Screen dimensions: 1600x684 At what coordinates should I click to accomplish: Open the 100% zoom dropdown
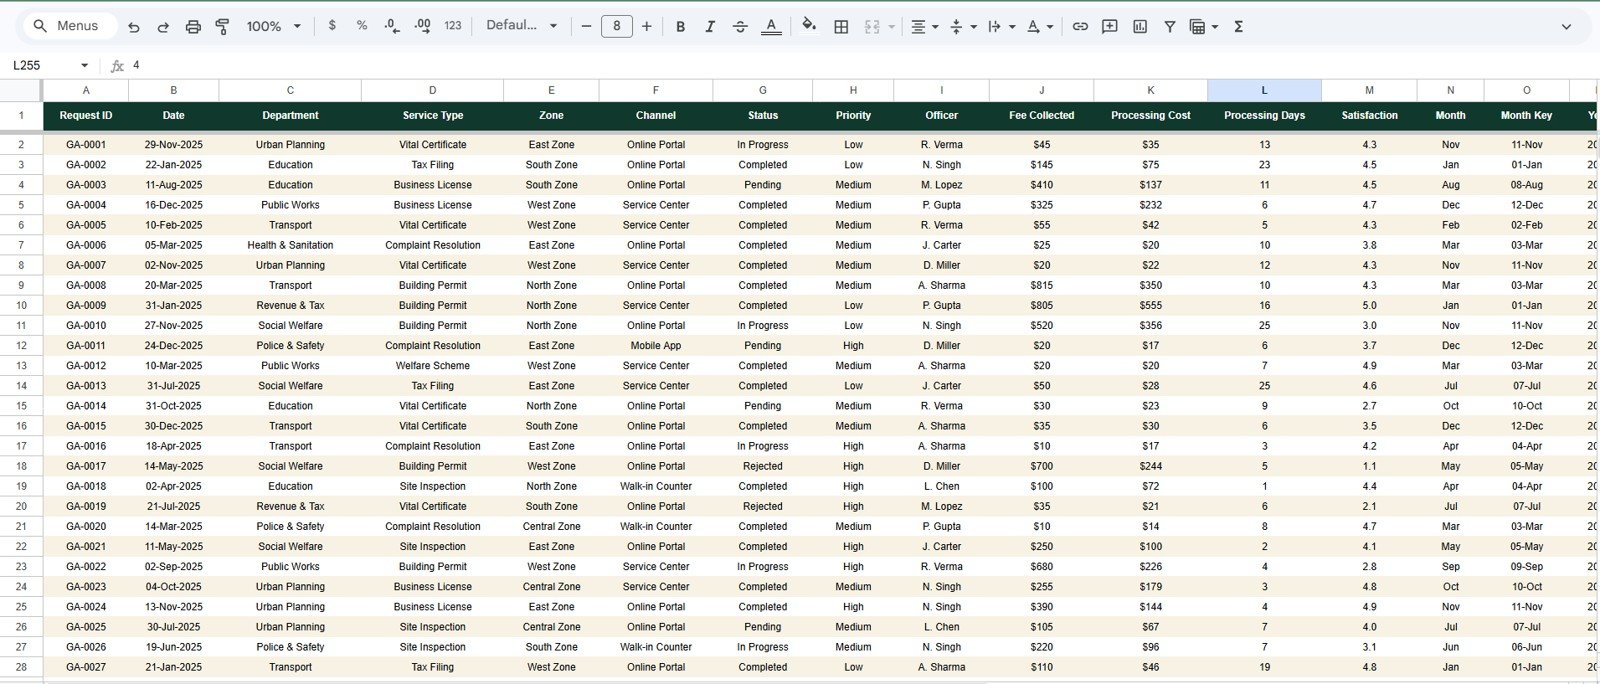tap(274, 27)
